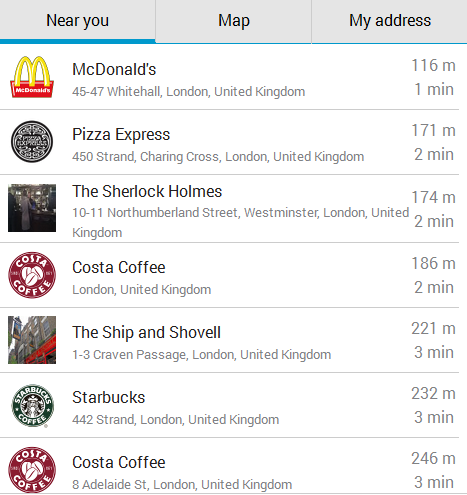467x495 pixels.
Task: Open The Sherlock Holmes pub photo
Action: [32, 208]
